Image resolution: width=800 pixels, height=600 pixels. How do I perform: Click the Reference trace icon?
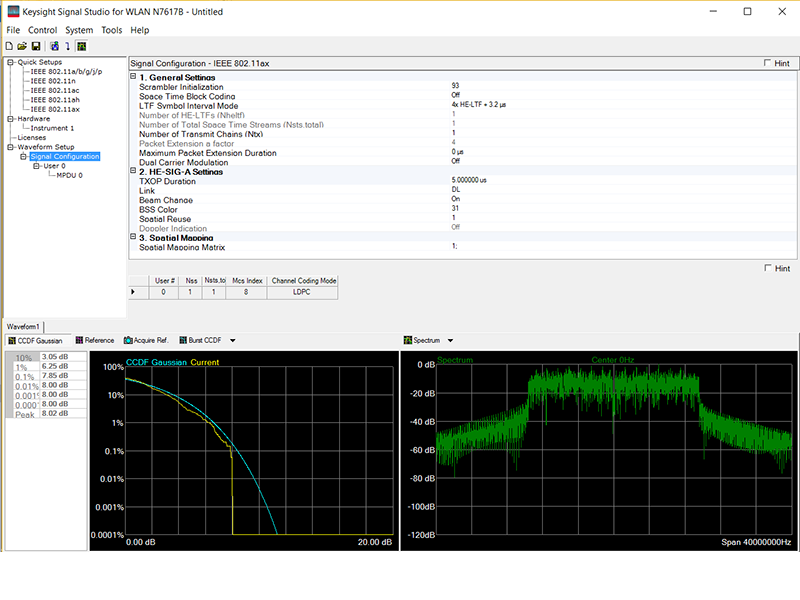[x=80, y=341]
